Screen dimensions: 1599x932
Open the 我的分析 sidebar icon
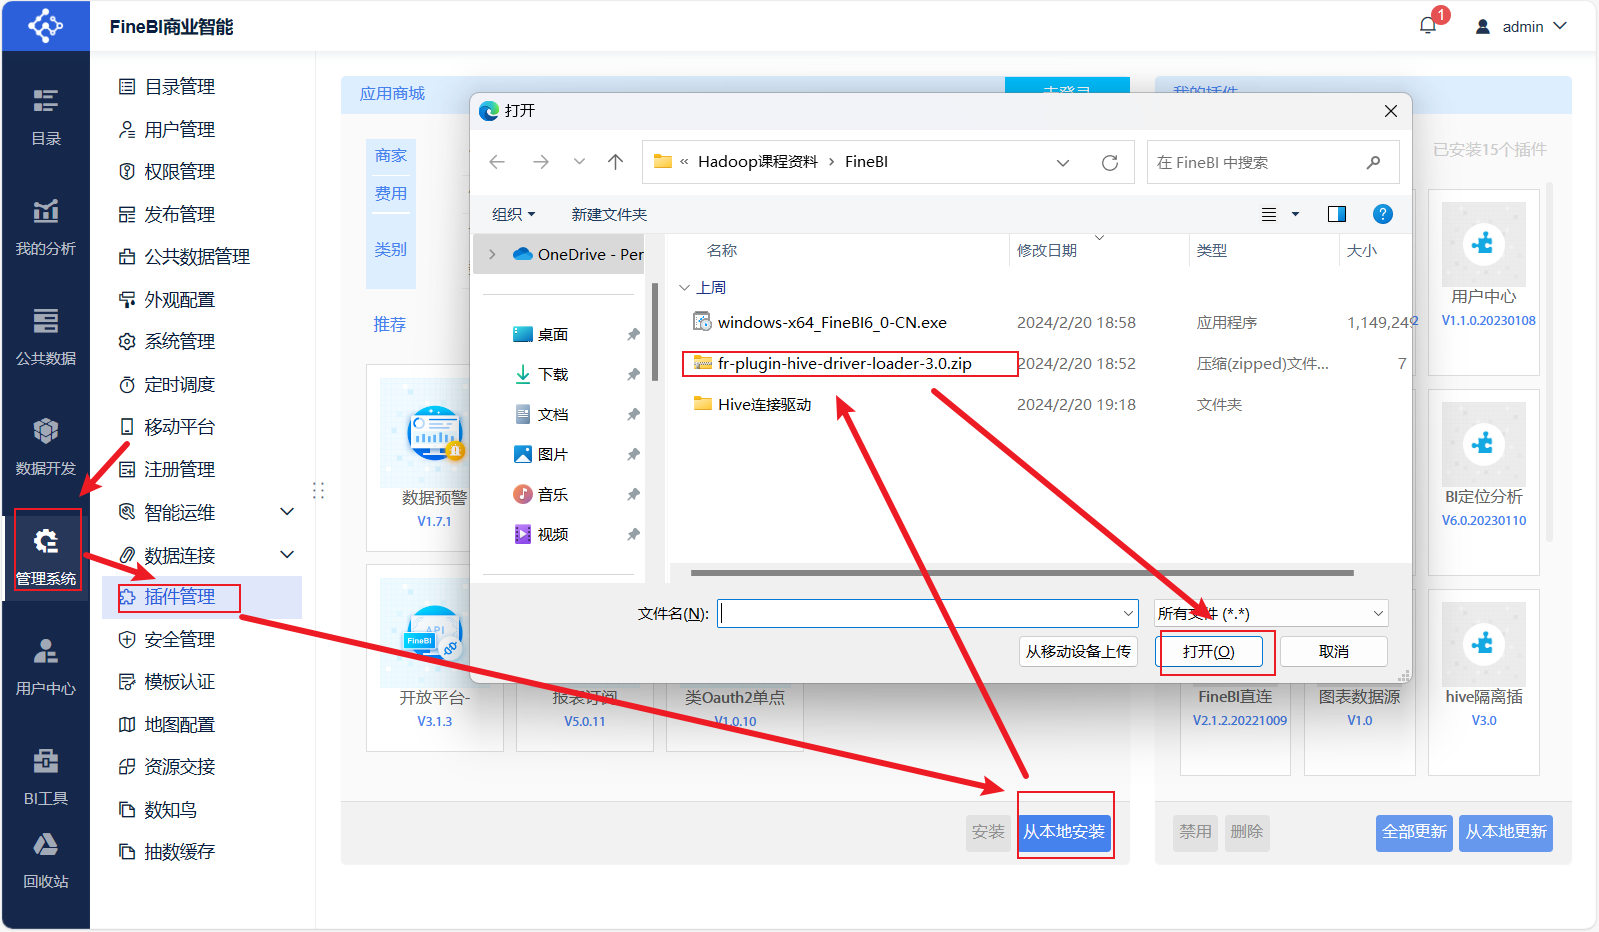pos(46,226)
